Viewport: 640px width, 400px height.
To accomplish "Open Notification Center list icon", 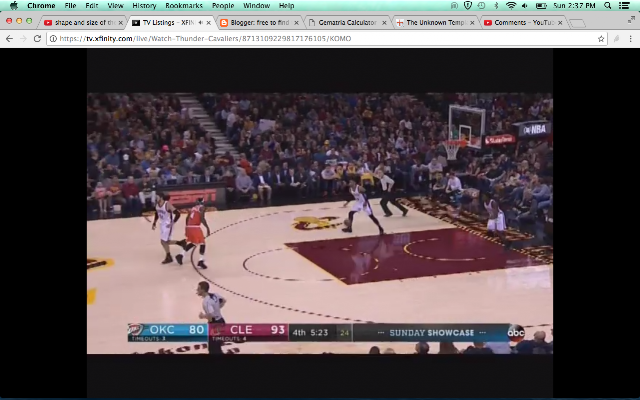I will pyautogui.click(x=624, y=5).
